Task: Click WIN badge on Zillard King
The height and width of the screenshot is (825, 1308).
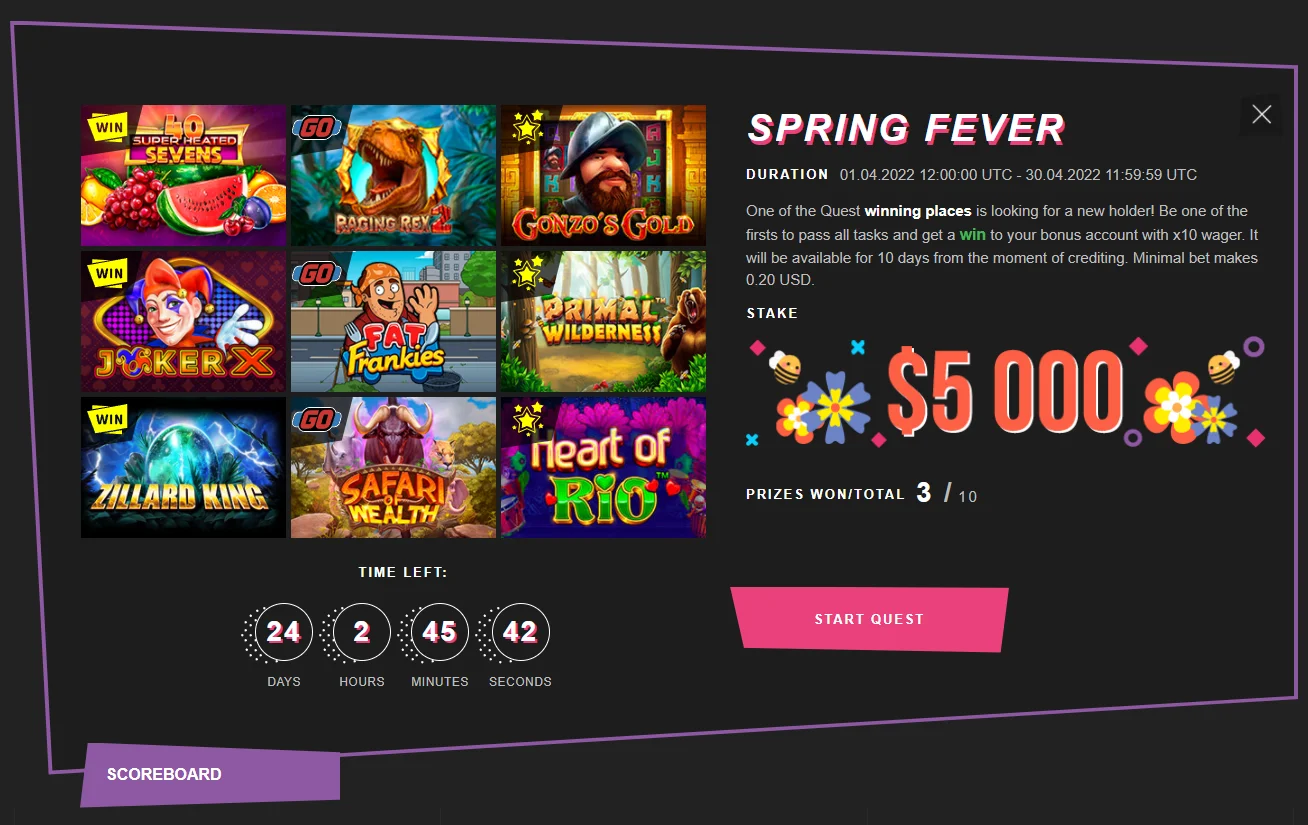Action: click(x=109, y=420)
